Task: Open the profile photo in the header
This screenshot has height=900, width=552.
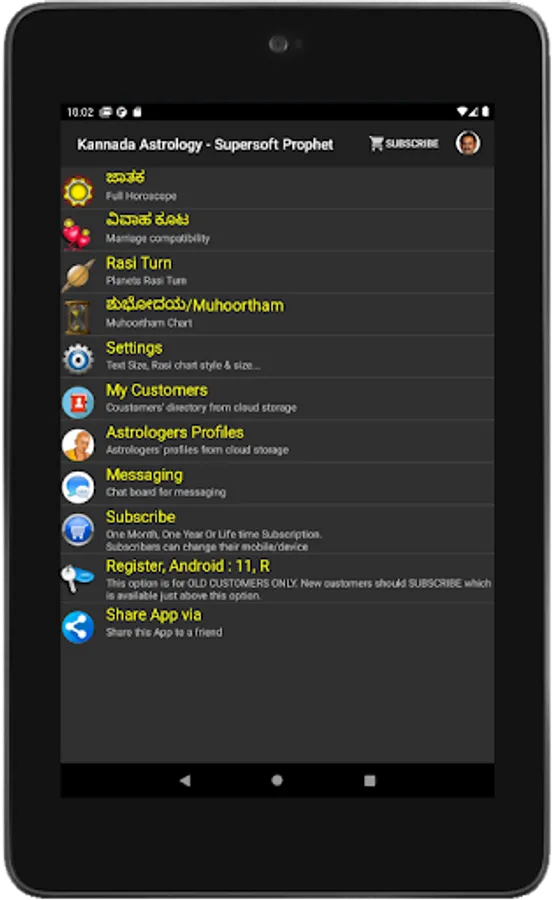Action: 468,143
